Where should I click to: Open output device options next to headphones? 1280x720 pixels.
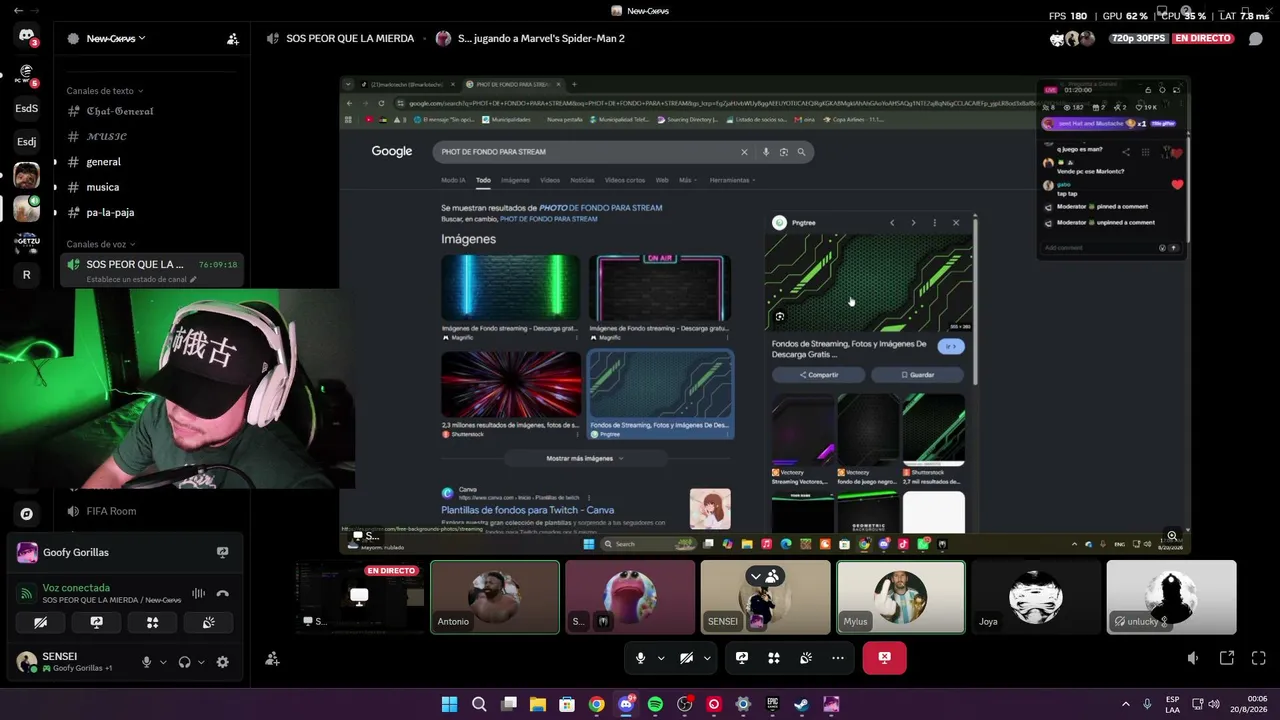(x=201, y=662)
